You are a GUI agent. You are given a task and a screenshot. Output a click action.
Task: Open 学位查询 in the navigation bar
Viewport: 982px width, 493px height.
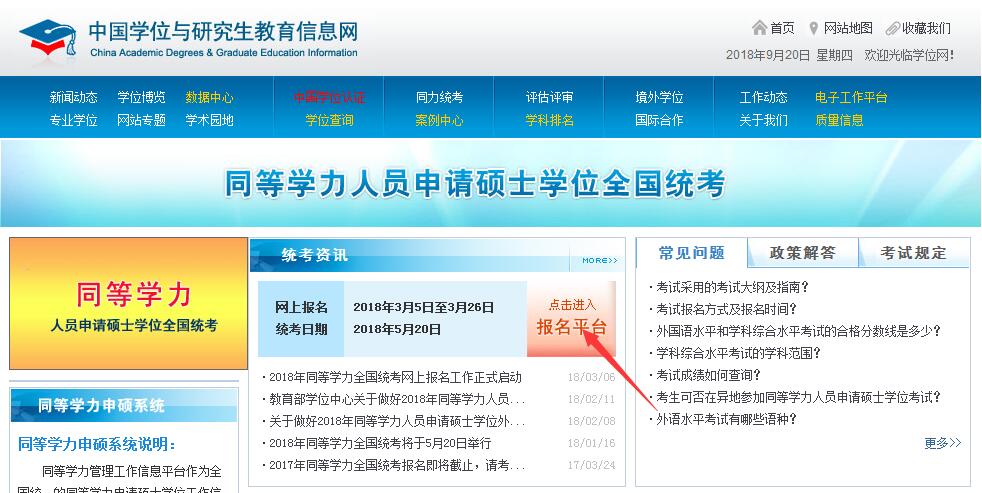tap(329, 120)
